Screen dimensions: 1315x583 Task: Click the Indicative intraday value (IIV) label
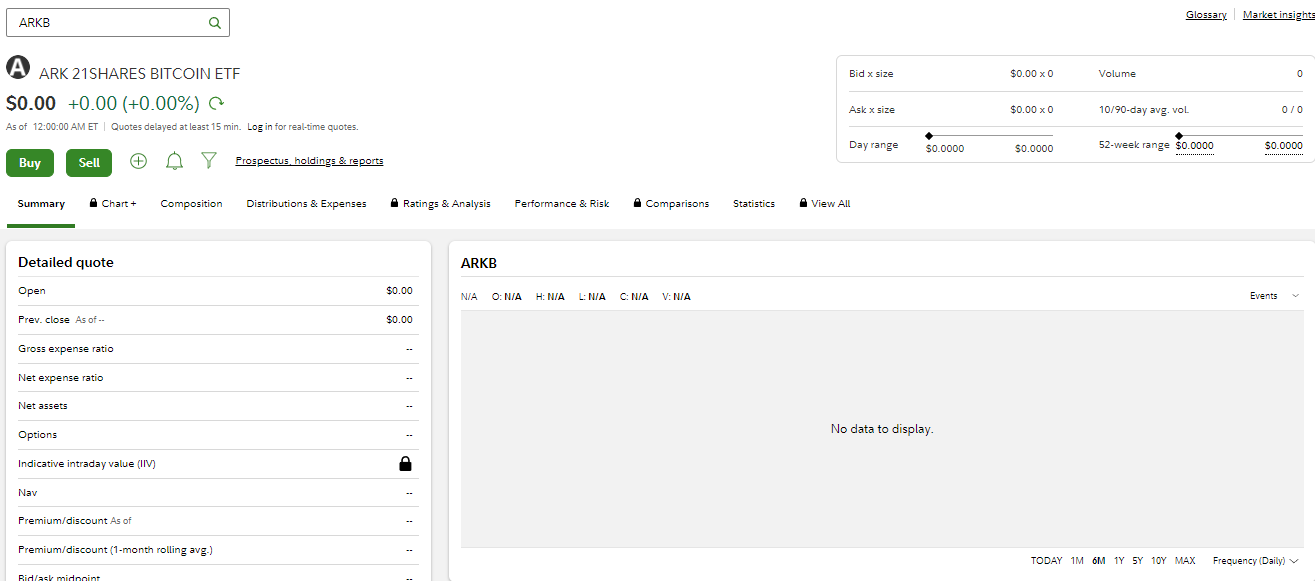pos(87,464)
